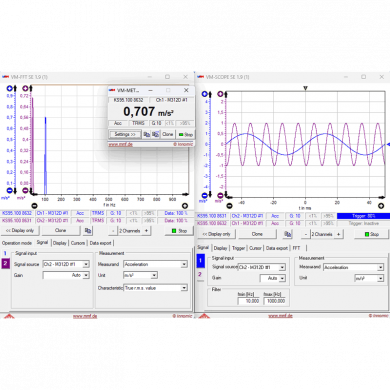Click the blue plus zoom icon on the FFT y-axis
This screenshot has width=390, height=390.
(x=10, y=88)
